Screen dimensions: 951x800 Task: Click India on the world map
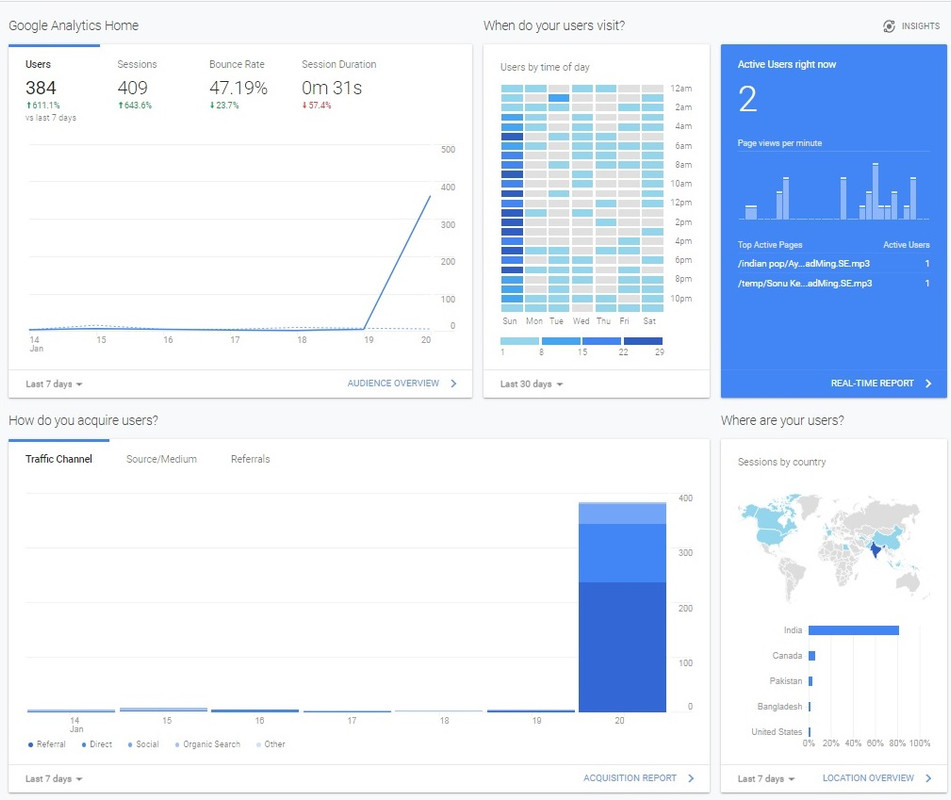click(x=875, y=550)
